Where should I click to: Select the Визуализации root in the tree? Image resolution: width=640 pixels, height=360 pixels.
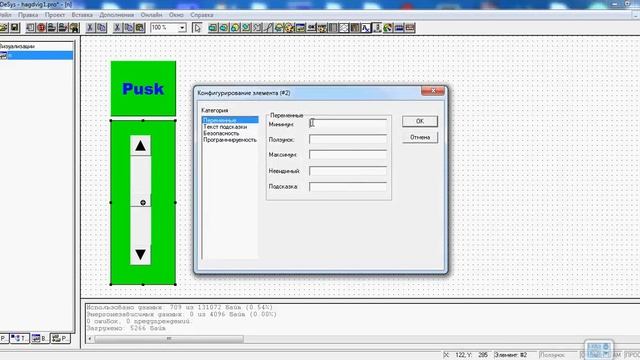point(17,46)
